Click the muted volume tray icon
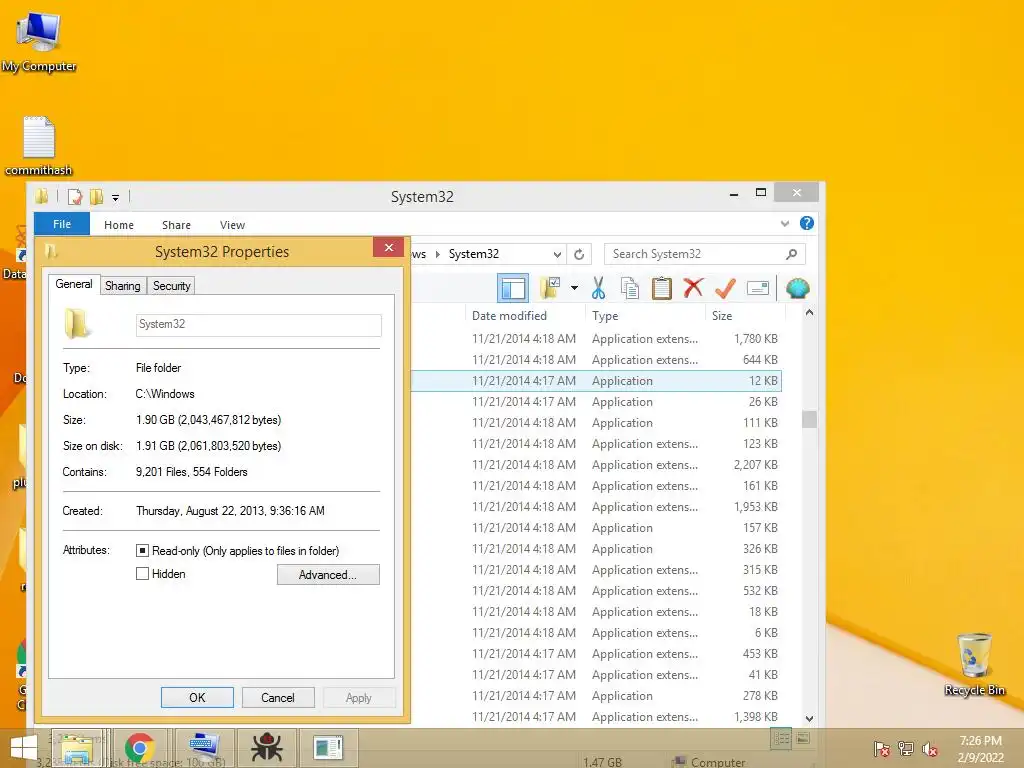 [x=930, y=749]
